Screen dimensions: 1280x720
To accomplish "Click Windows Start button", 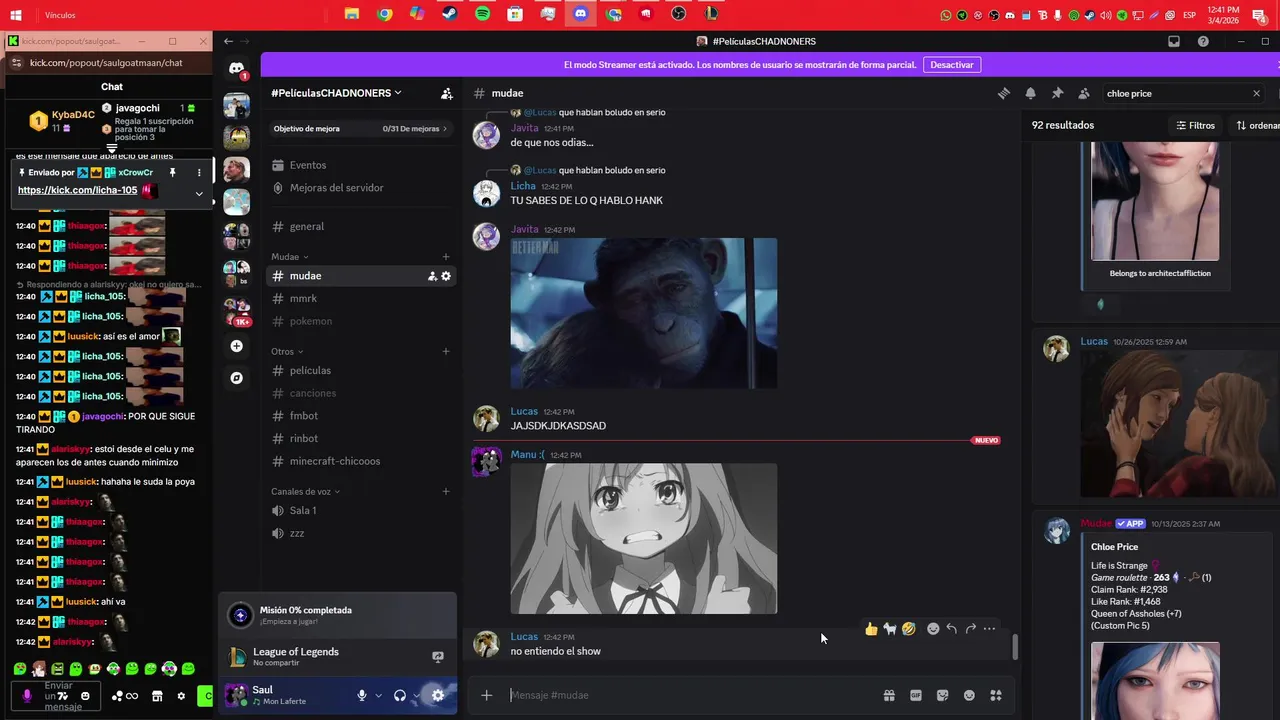I will pyautogui.click(x=16, y=14).
